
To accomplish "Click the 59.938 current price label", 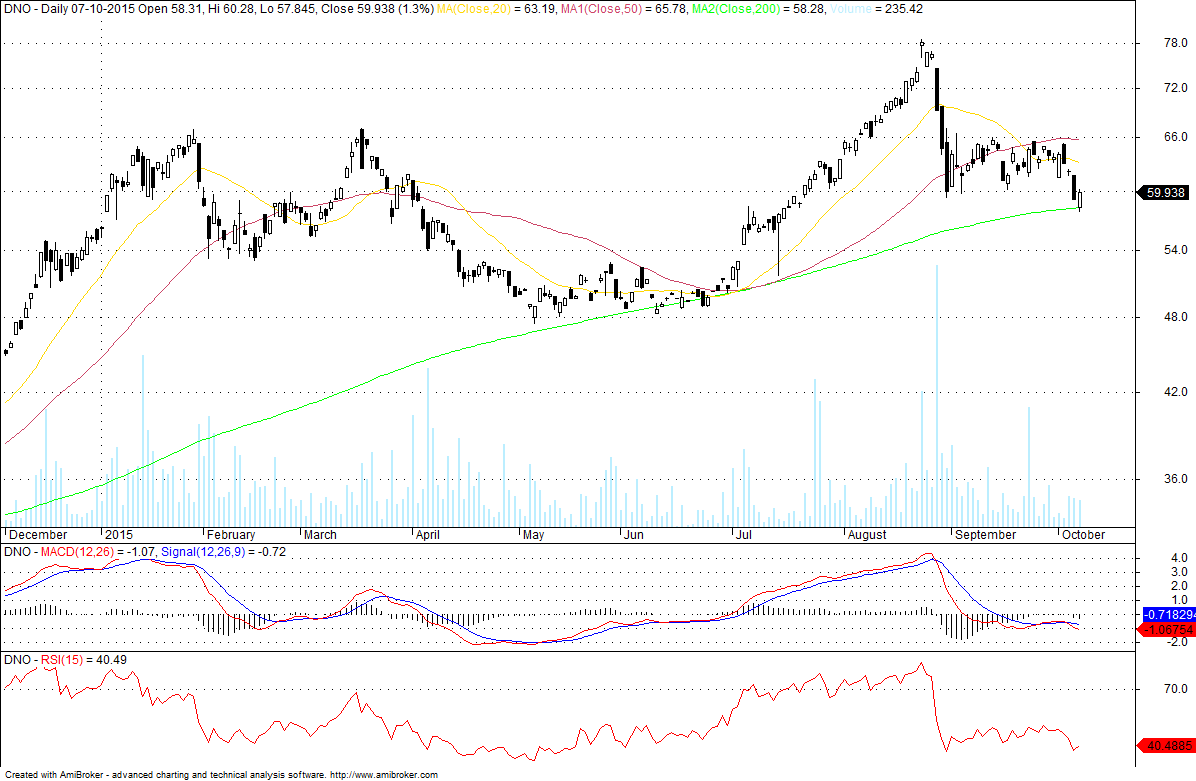I will [x=1165, y=192].
